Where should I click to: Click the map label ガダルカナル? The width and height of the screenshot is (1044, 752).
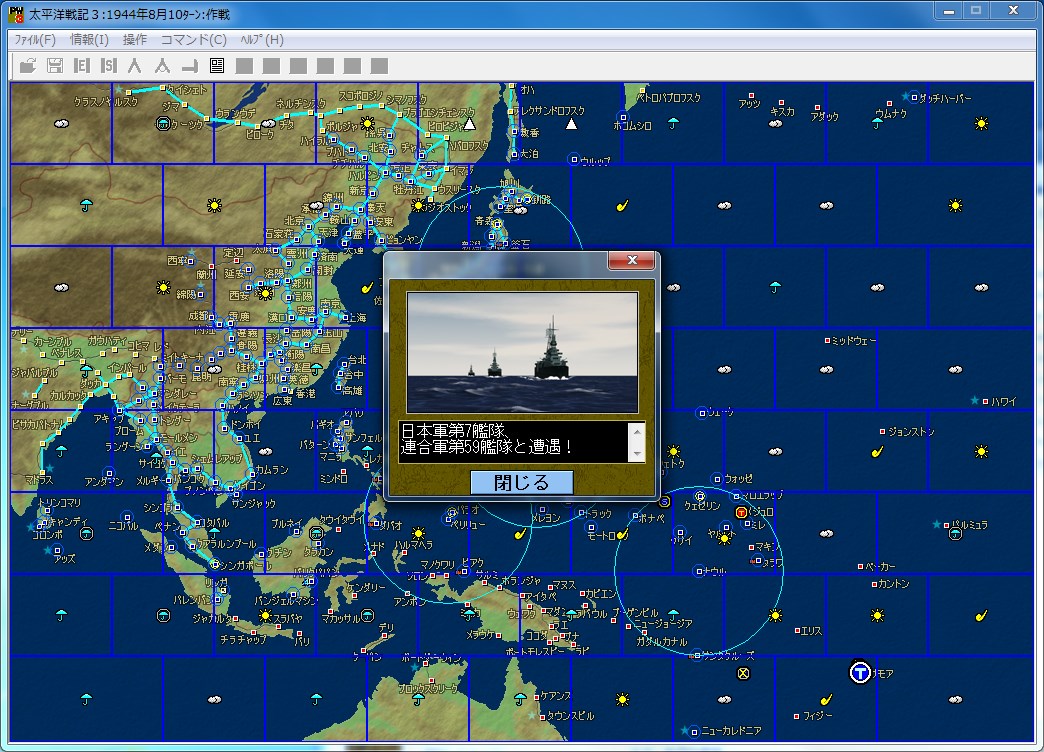(x=661, y=641)
